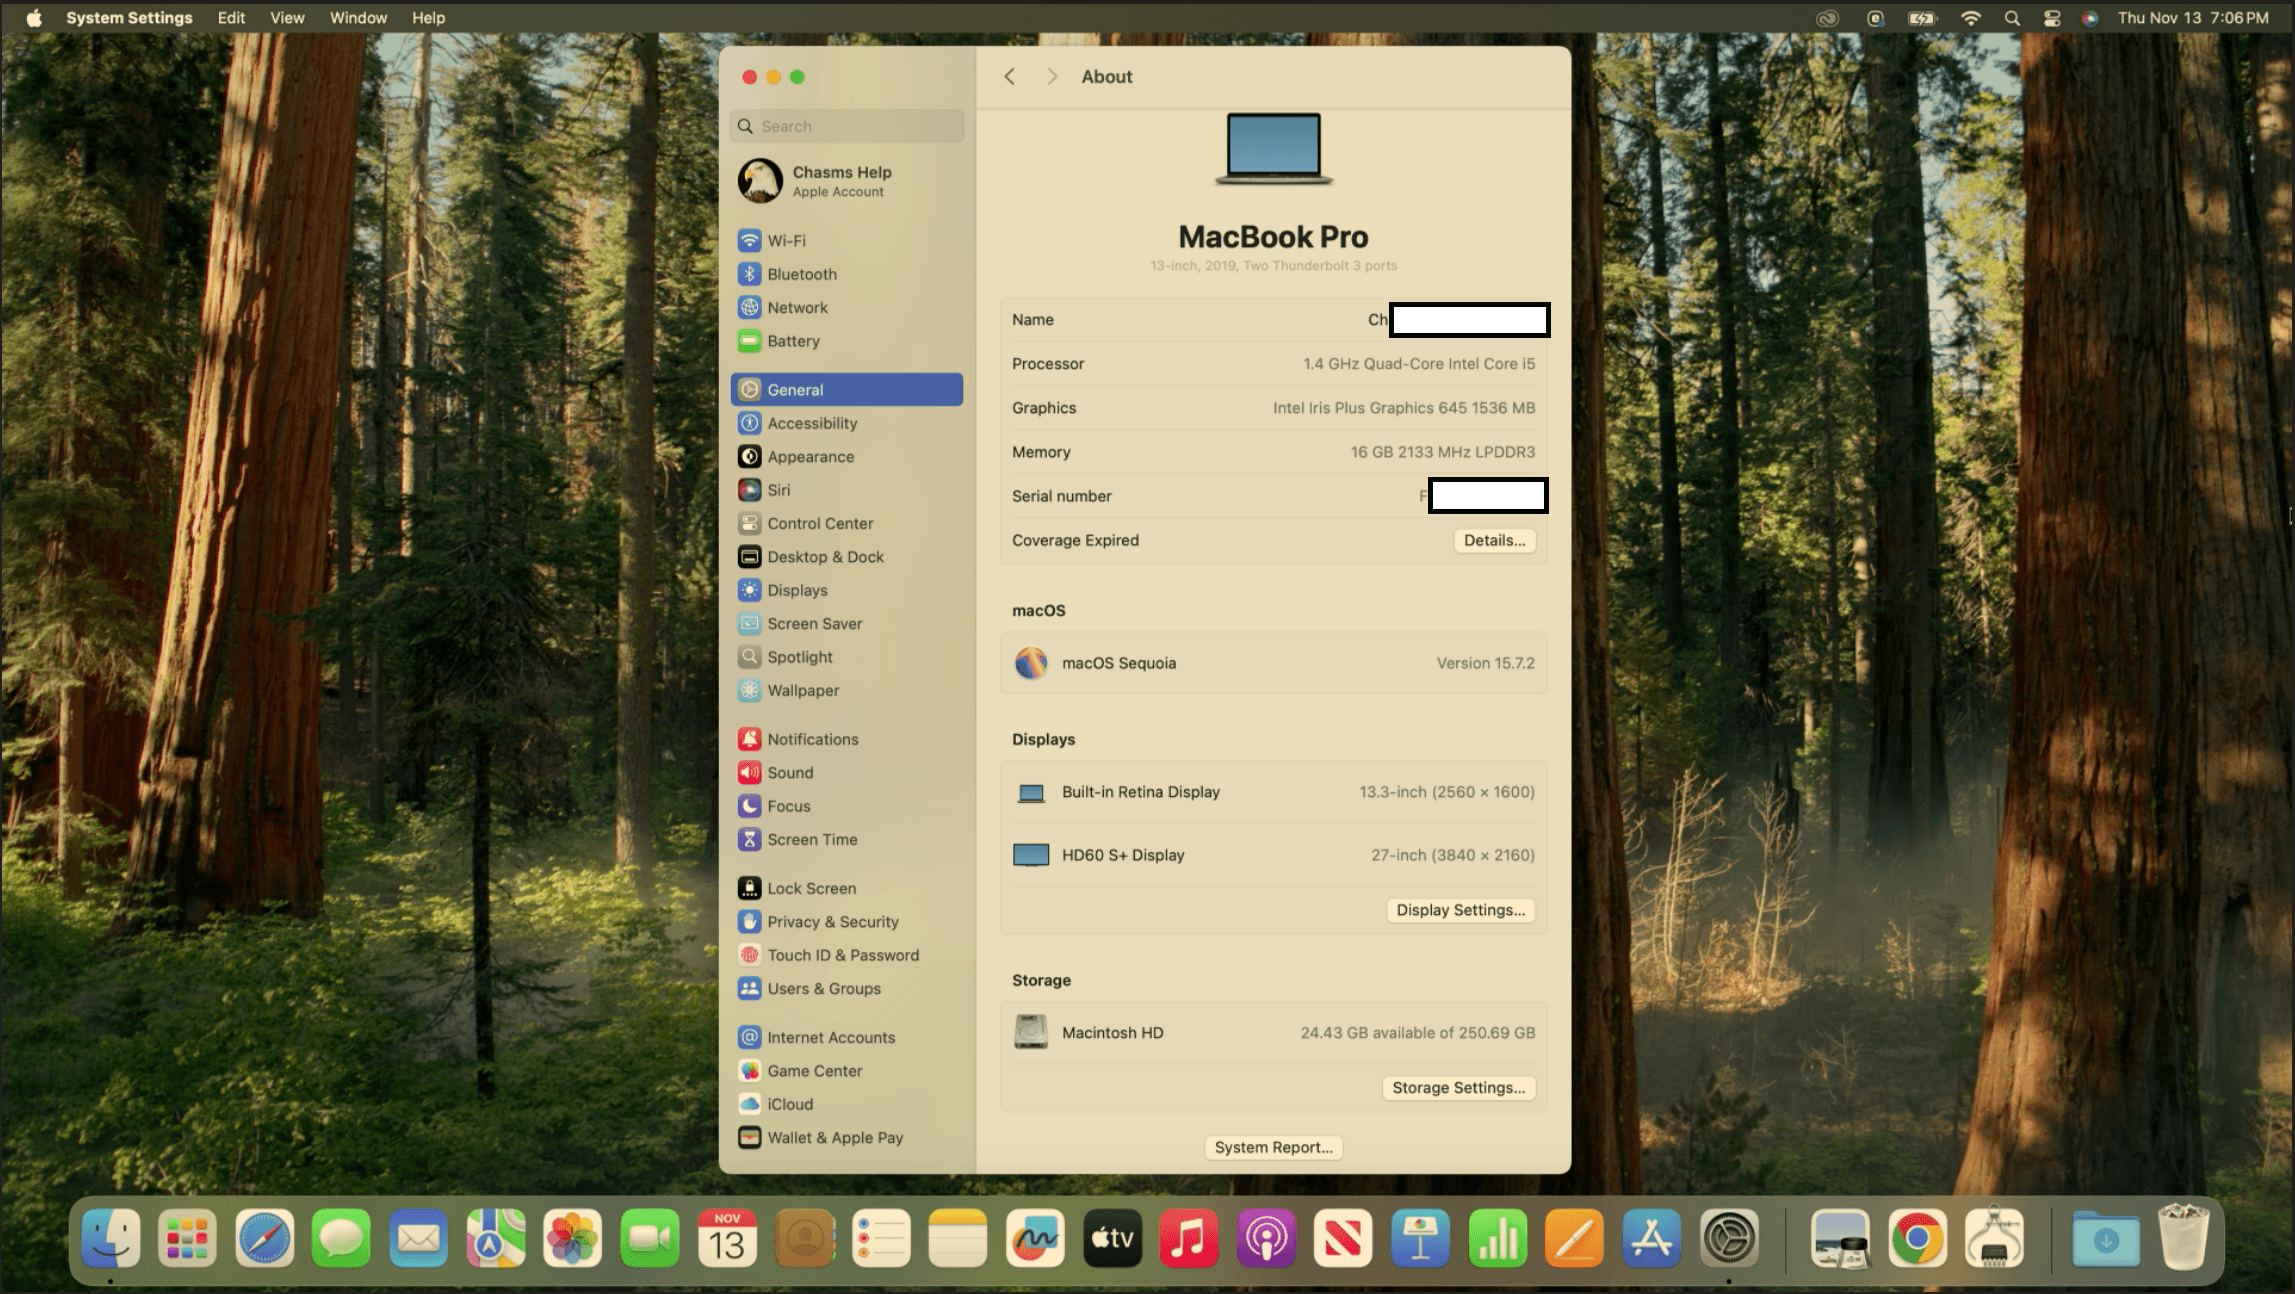Click the Search field in sidebar
Image resolution: width=2295 pixels, height=1294 pixels.
(848, 126)
